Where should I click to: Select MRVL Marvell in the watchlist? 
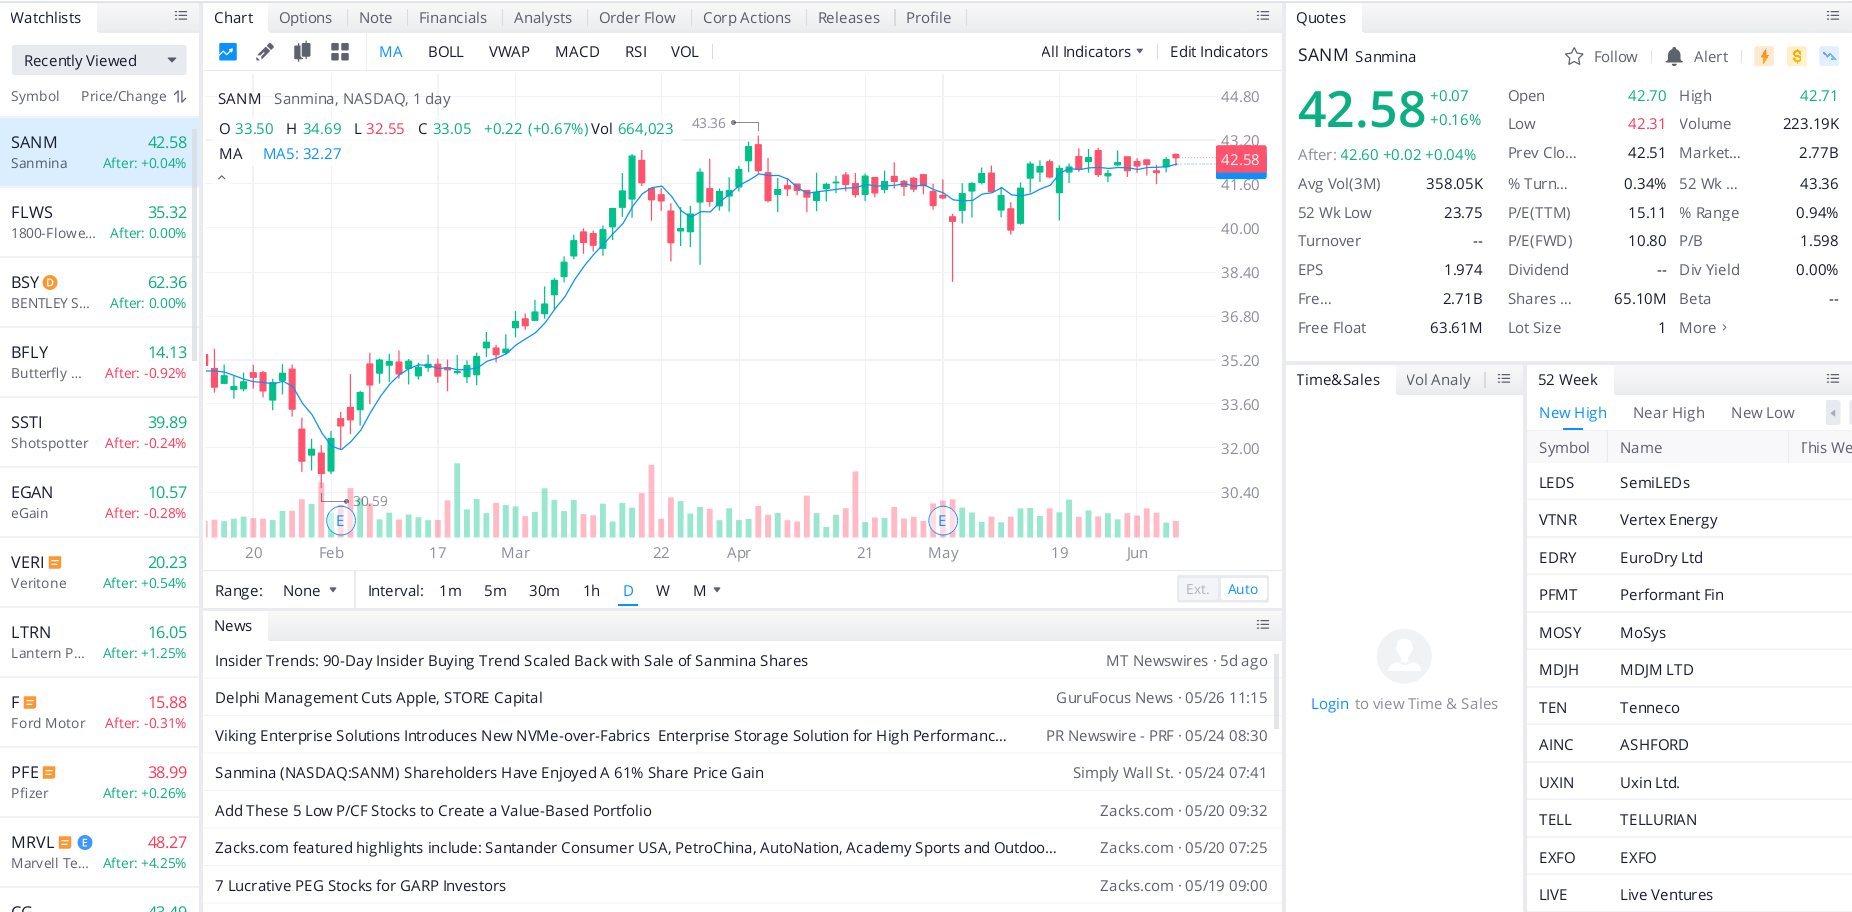[x=98, y=852]
